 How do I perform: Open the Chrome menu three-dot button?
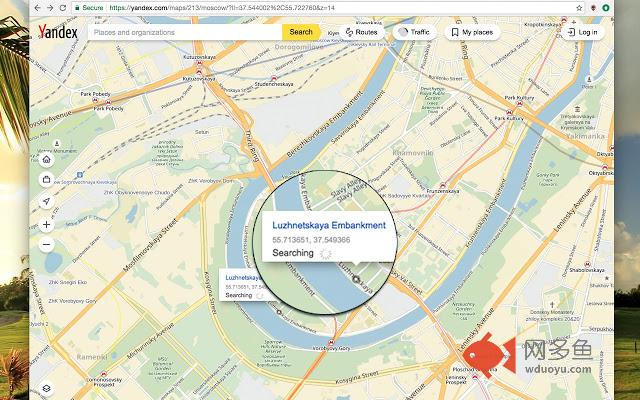tap(618, 7)
